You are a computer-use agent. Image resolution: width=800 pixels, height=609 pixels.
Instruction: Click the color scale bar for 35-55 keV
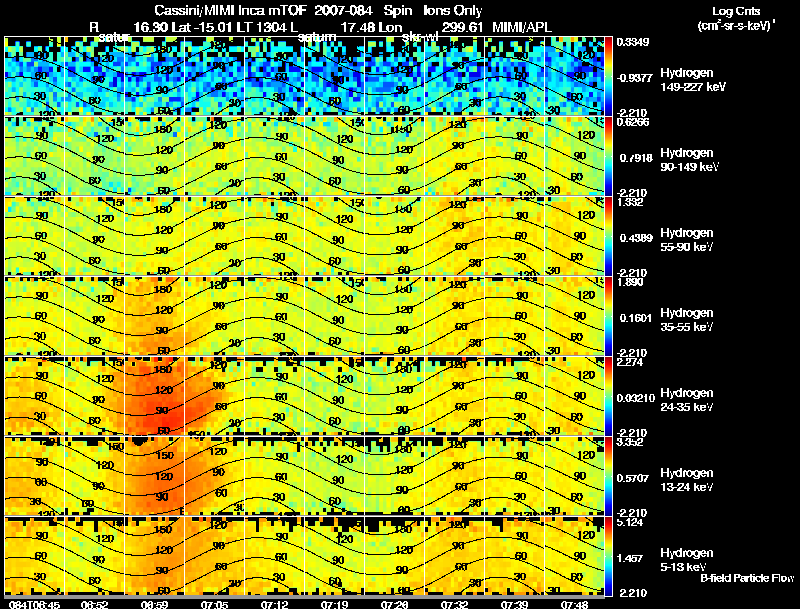pyautogui.click(x=608, y=316)
